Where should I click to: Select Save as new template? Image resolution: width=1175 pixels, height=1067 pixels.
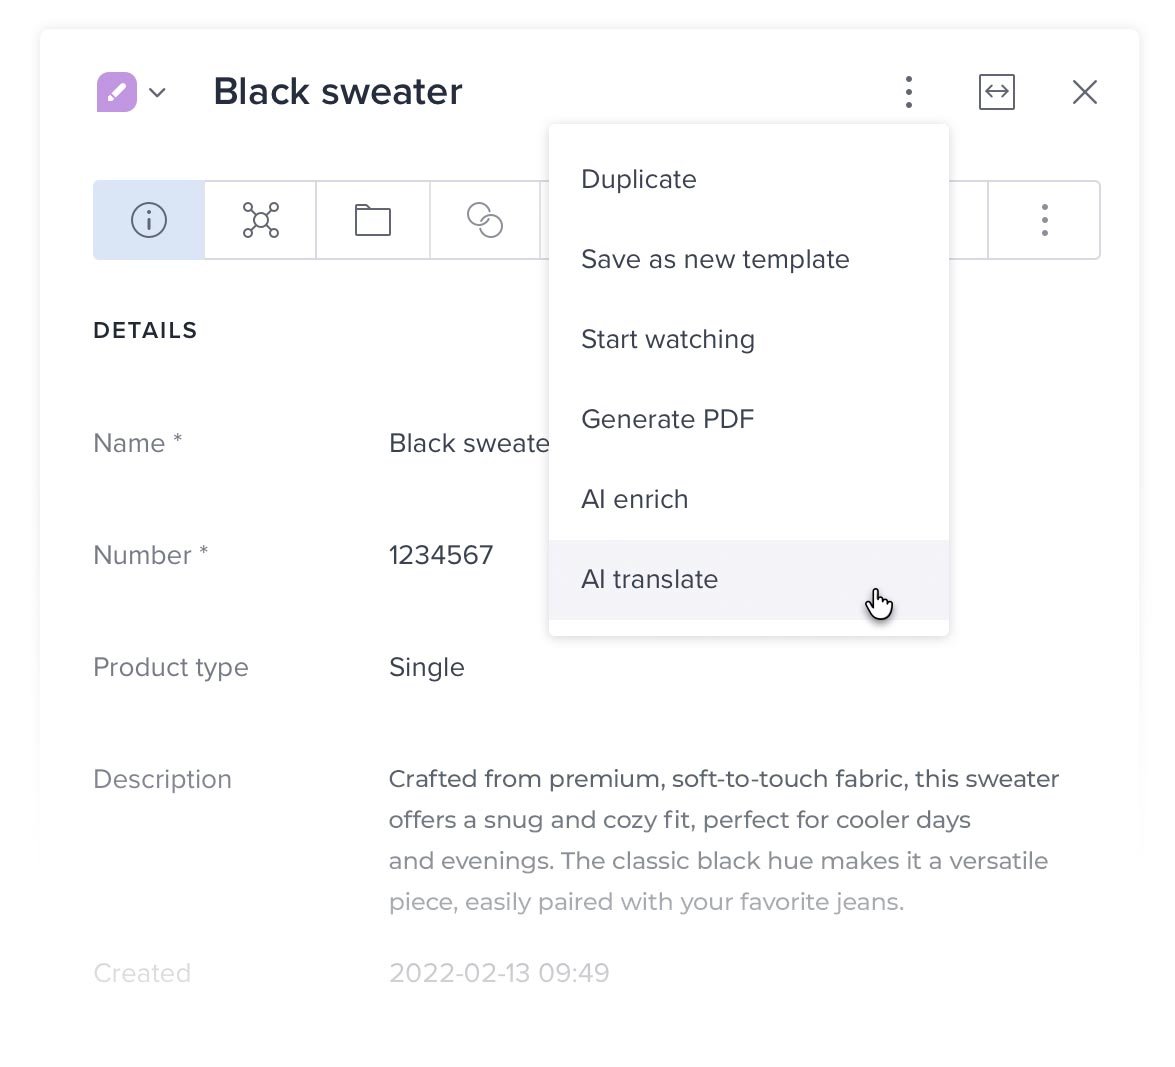[x=715, y=259]
